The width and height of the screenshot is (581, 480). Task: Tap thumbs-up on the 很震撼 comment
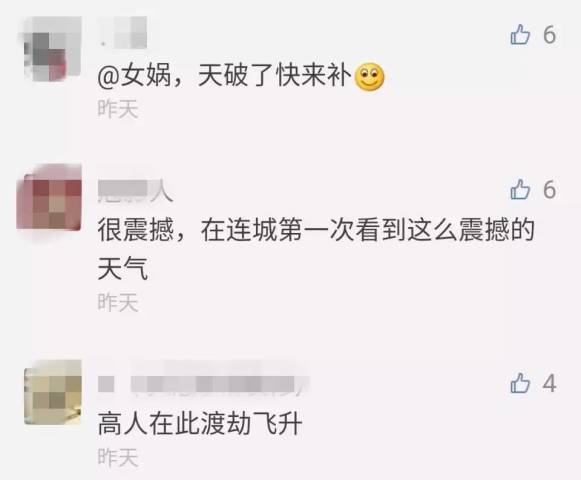pos(520,189)
